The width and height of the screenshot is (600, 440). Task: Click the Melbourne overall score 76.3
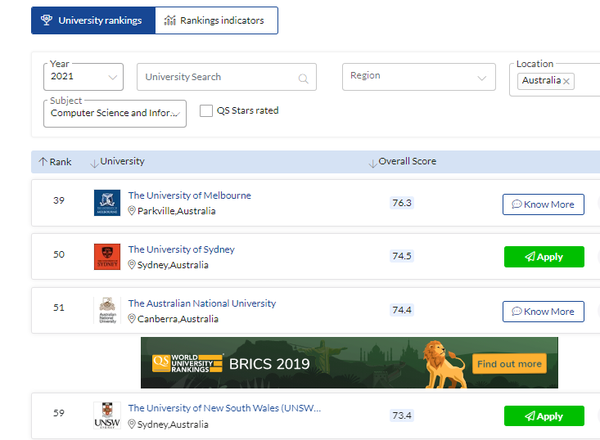click(x=402, y=203)
